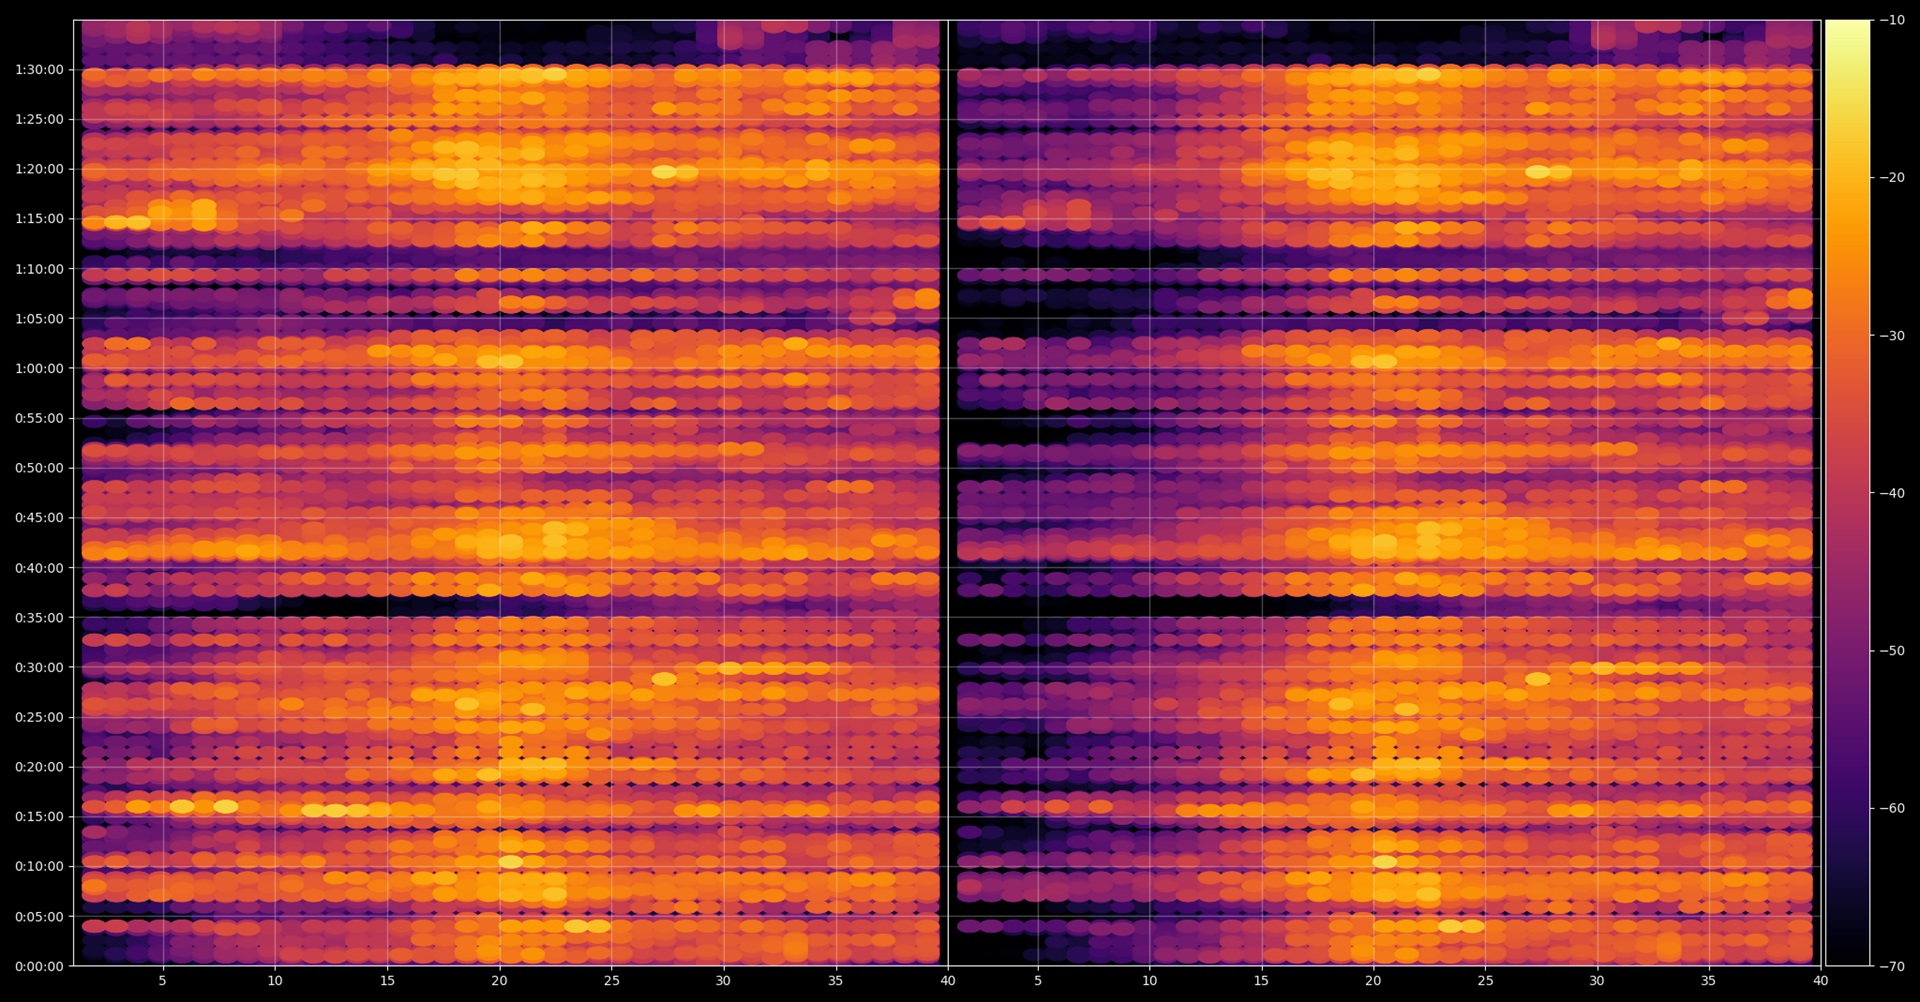Click the colorbar gradient scale

1847,493
